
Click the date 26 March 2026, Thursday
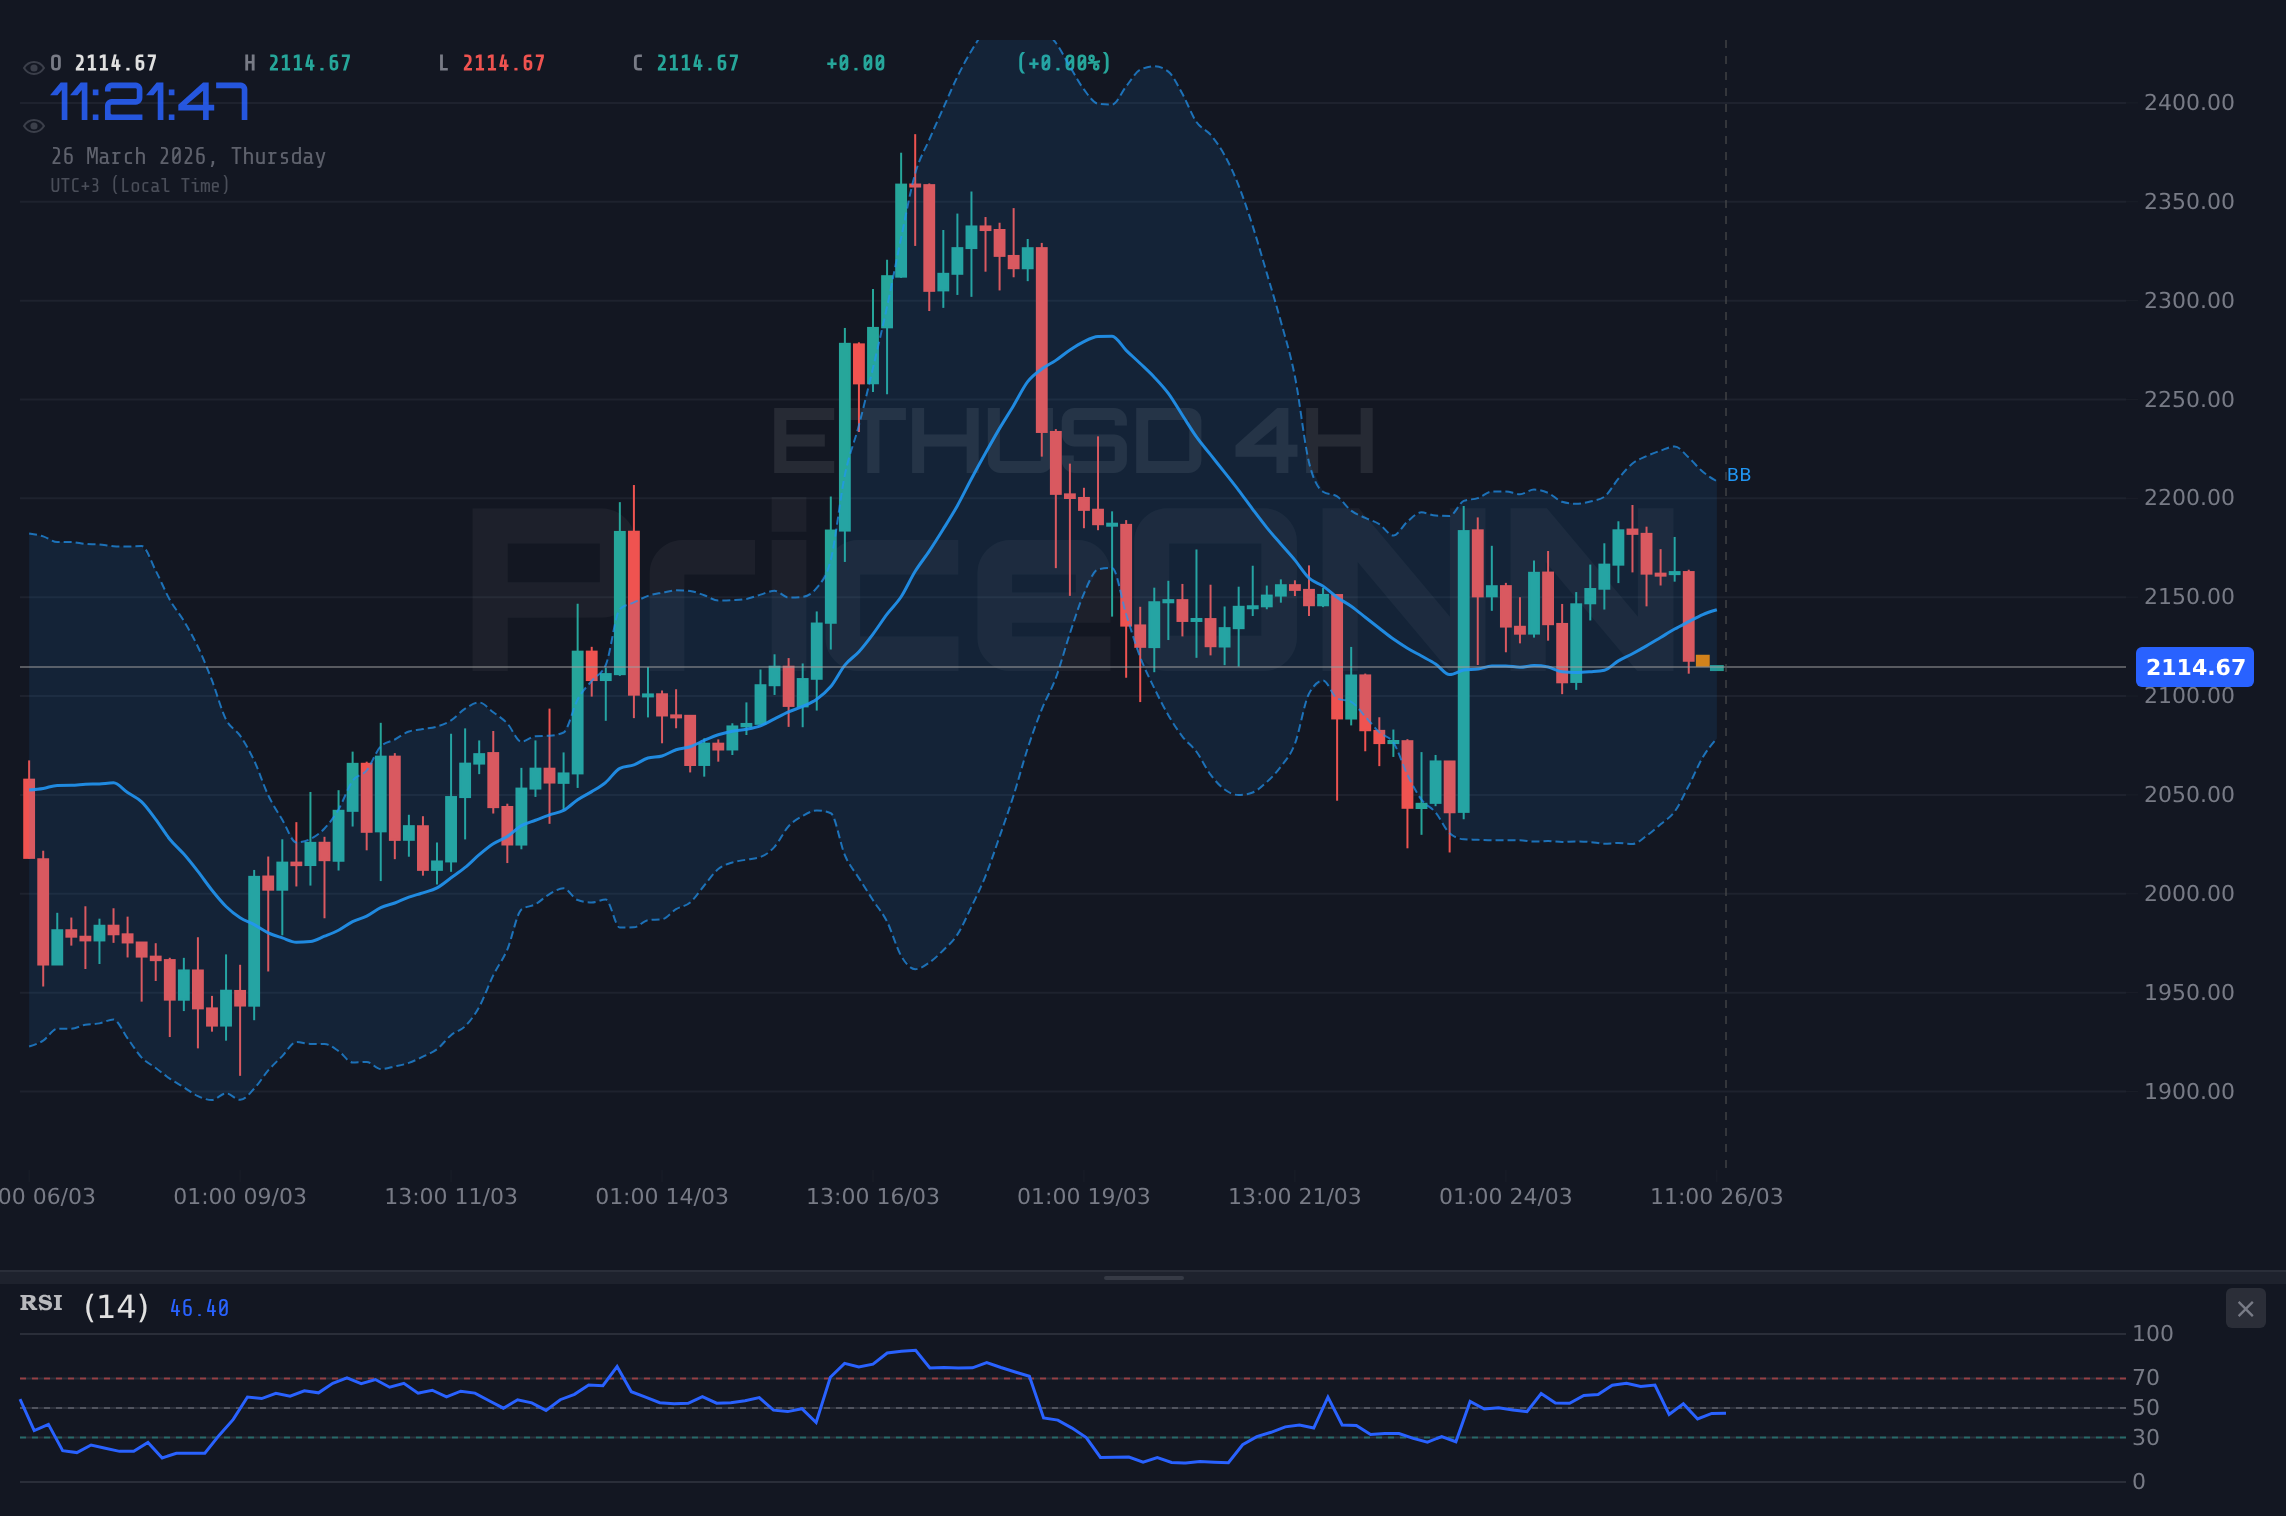(x=188, y=156)
